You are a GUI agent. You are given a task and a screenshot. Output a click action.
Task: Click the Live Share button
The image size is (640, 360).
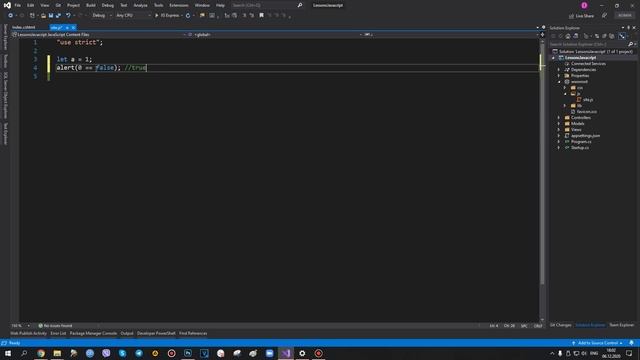coord(581,16)
